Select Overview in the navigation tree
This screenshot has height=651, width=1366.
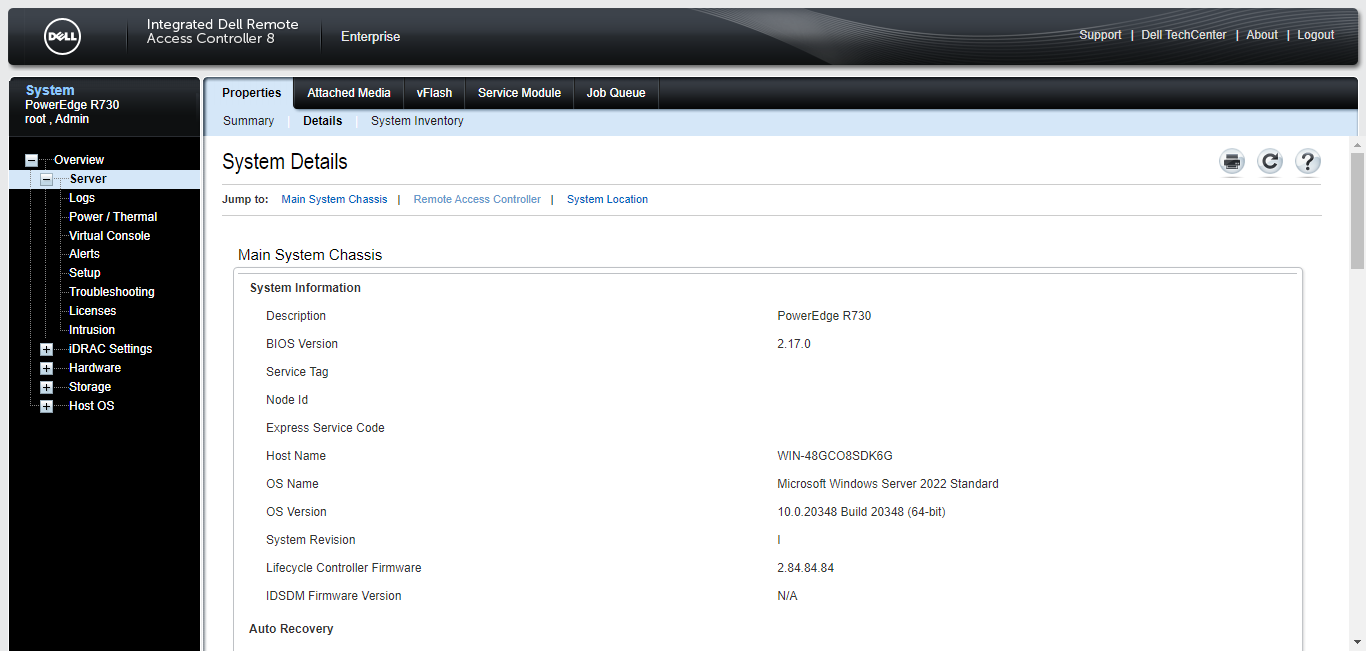tap(79, 160)
